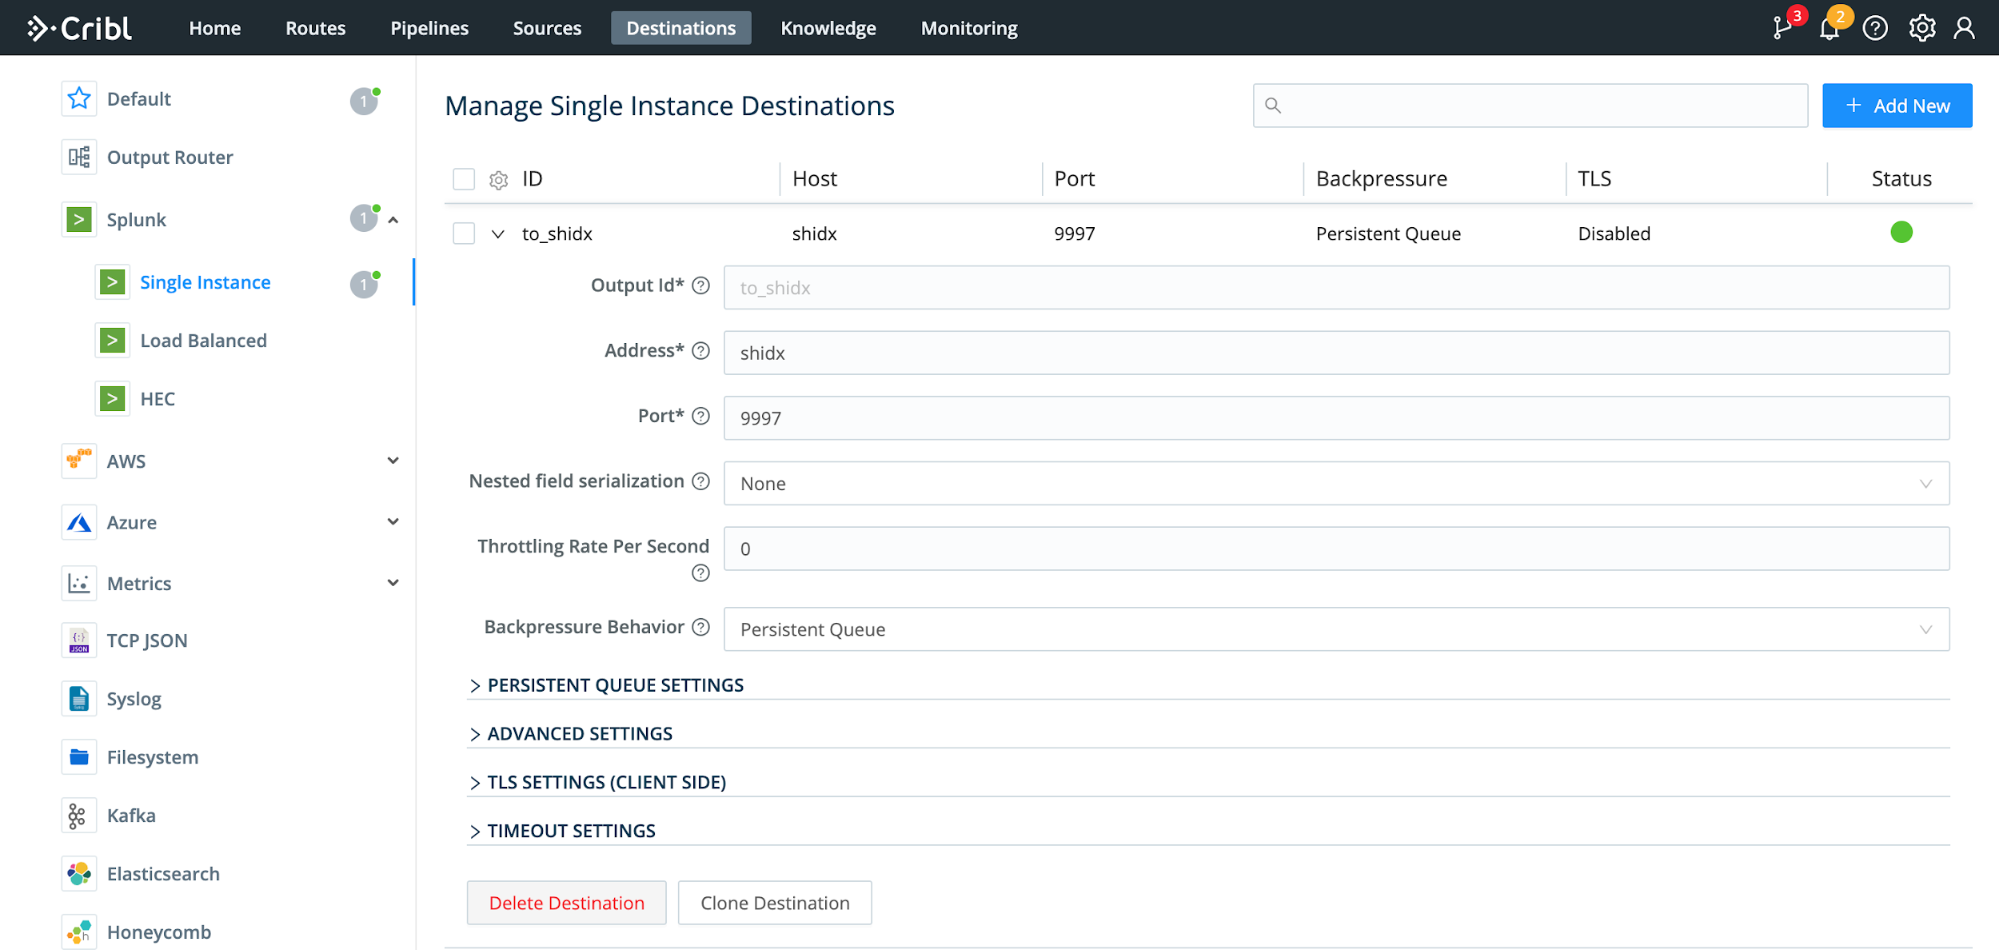Screen dimensions: 1999x950
Task: Expand the Metrics sidebar group
Action: tap(393, 583)
